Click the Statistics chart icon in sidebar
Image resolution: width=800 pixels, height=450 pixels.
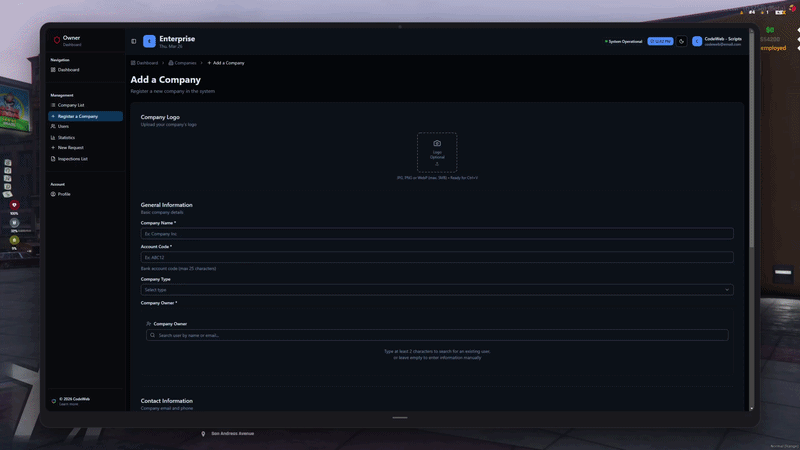53,137
